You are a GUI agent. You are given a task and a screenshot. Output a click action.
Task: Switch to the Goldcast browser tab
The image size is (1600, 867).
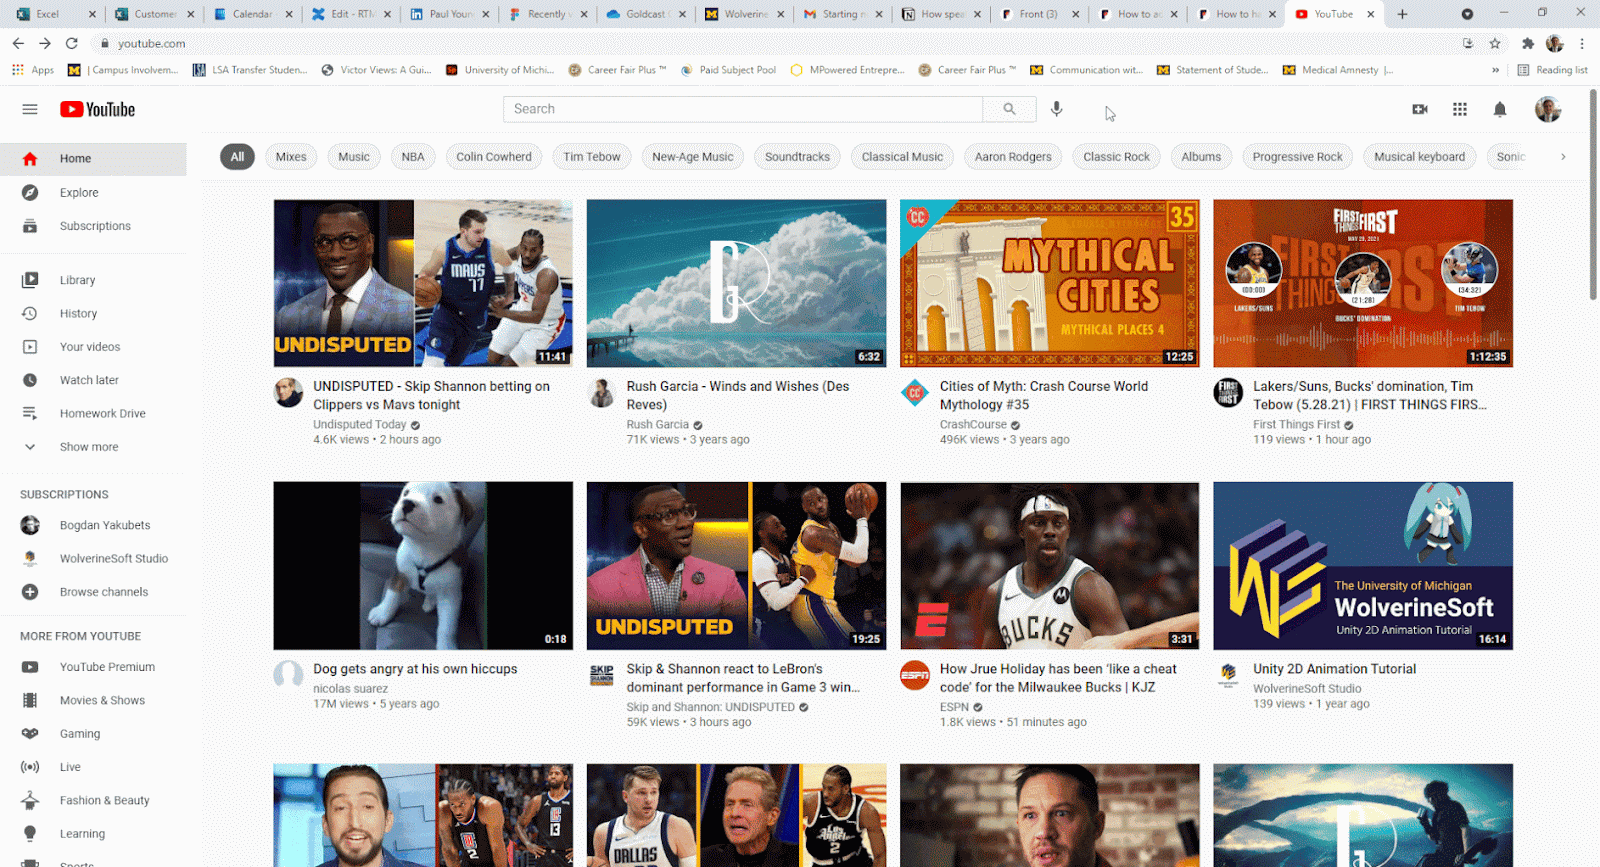(644, 14)
